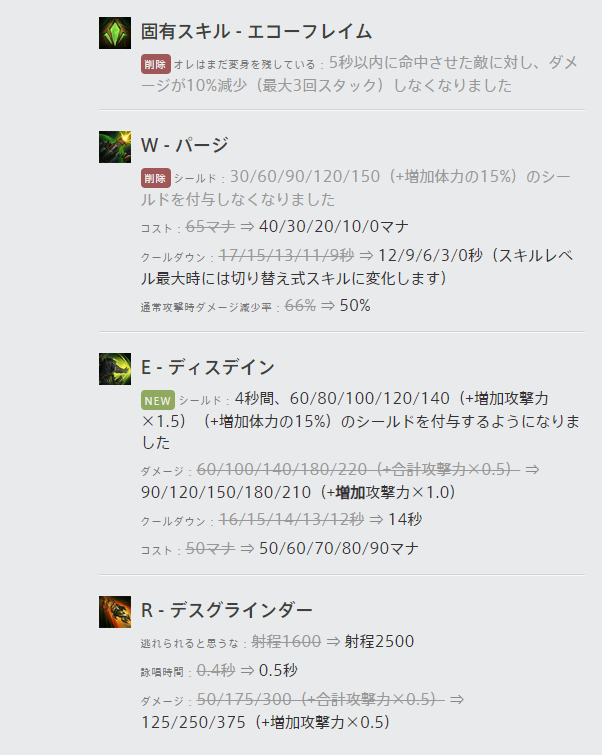This screenshot has width=602, height=755.
Task: Click the 50% damage reduction value
Action: pyautogui.click(x=355, y=305)
